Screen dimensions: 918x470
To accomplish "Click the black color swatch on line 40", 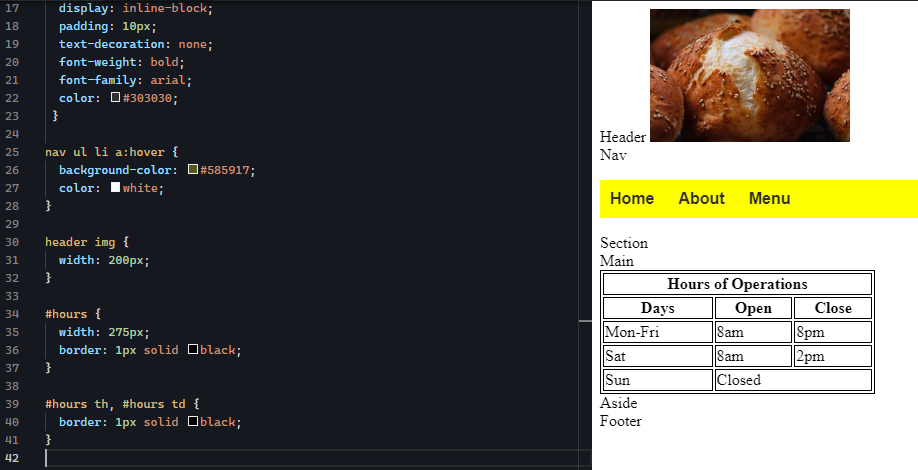I will (x=193, y=422).
